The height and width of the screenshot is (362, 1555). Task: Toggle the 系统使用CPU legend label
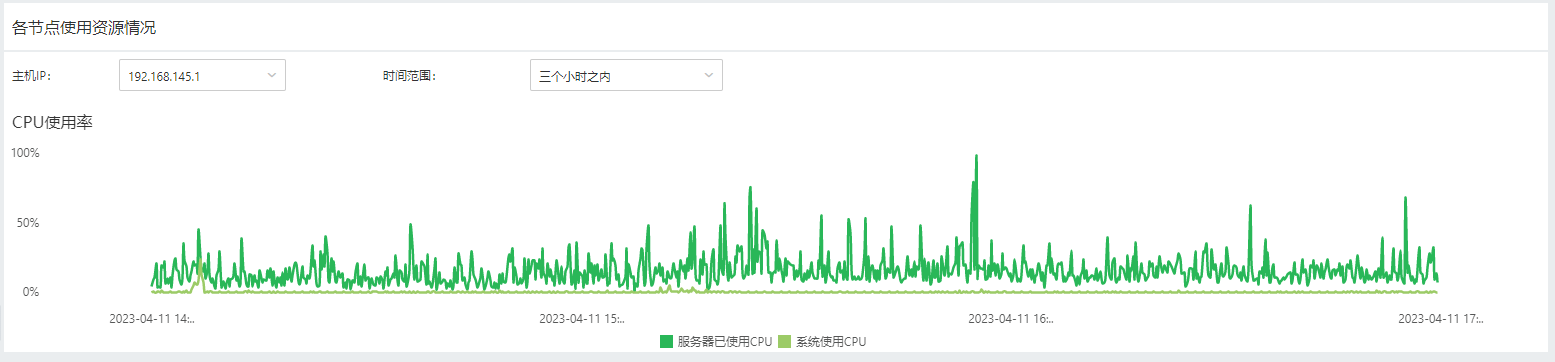coord(831,342)
